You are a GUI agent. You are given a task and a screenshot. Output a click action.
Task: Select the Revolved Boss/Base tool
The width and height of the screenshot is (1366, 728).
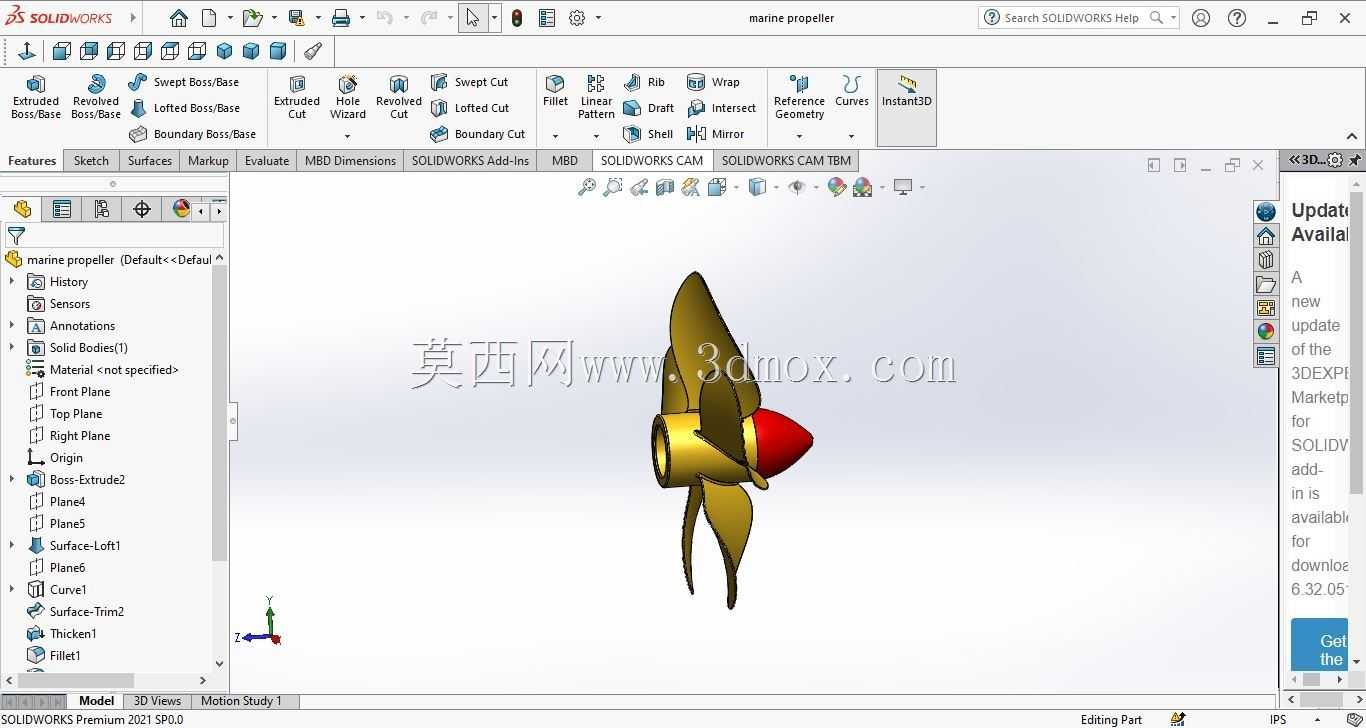96,97
